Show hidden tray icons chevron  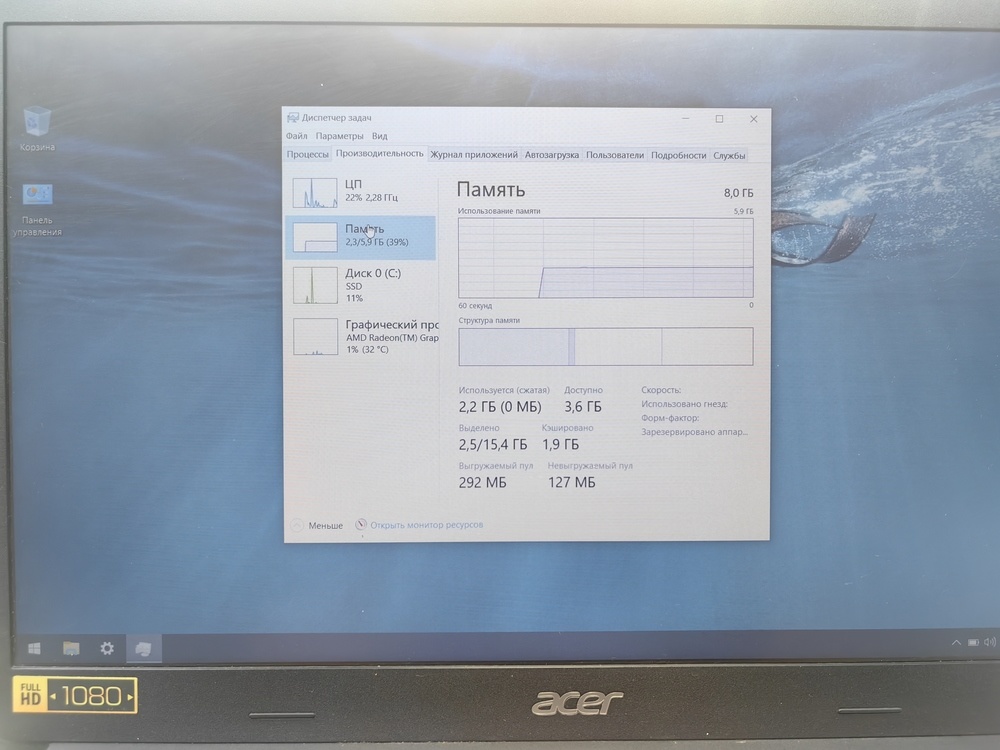[956, 642]
